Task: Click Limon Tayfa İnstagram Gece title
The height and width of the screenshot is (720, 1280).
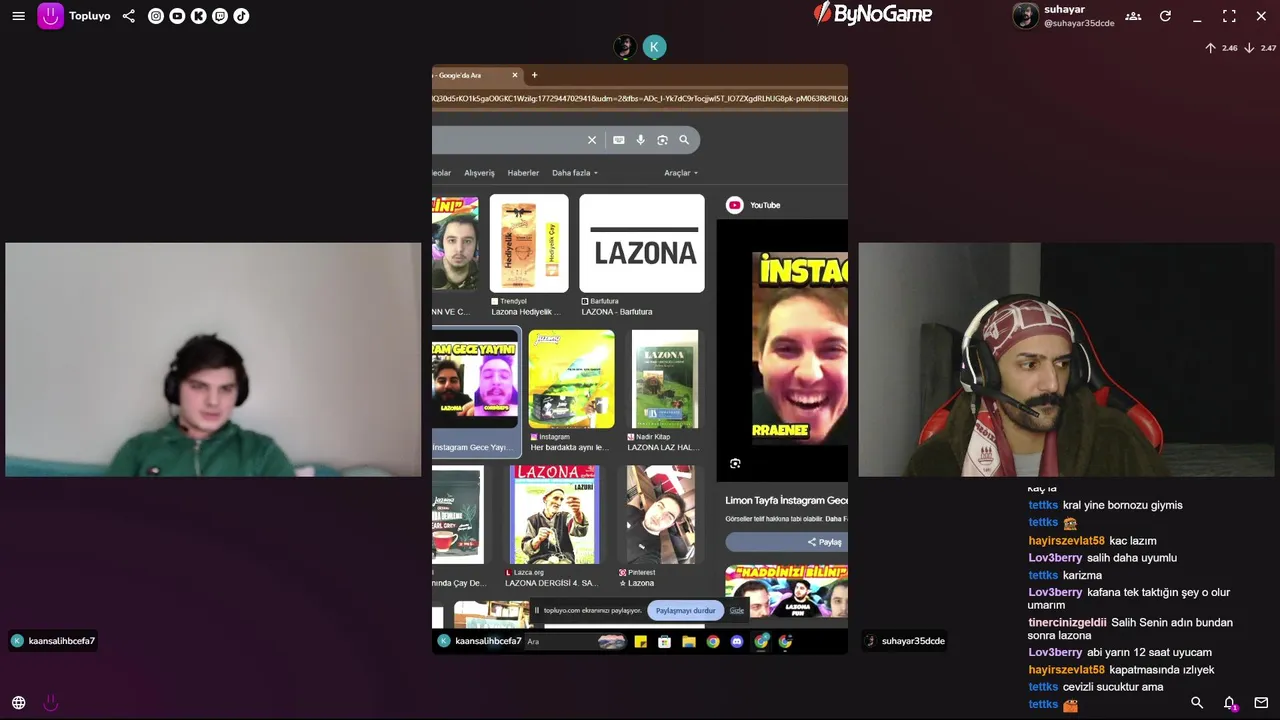Action: point(787,500)
